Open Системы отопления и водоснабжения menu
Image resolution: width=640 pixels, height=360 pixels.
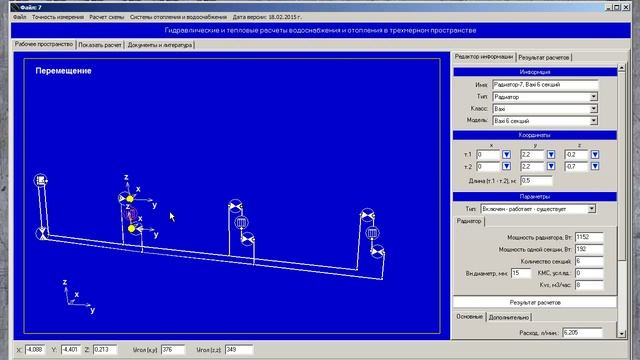tap(178, 17)
